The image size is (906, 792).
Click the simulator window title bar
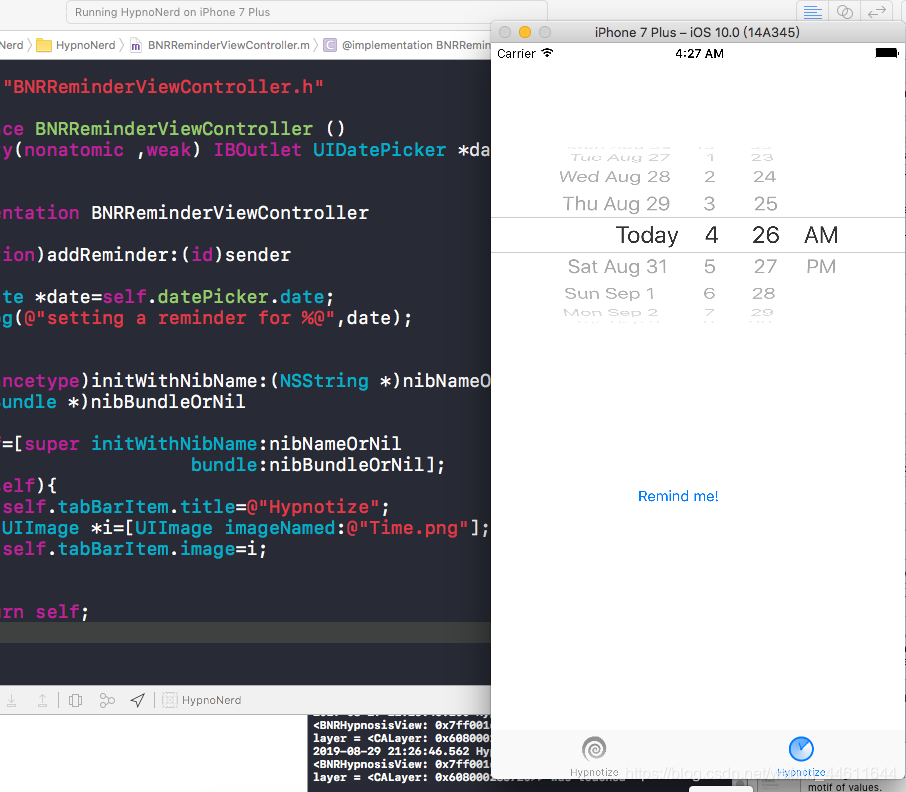click(697, 32)
